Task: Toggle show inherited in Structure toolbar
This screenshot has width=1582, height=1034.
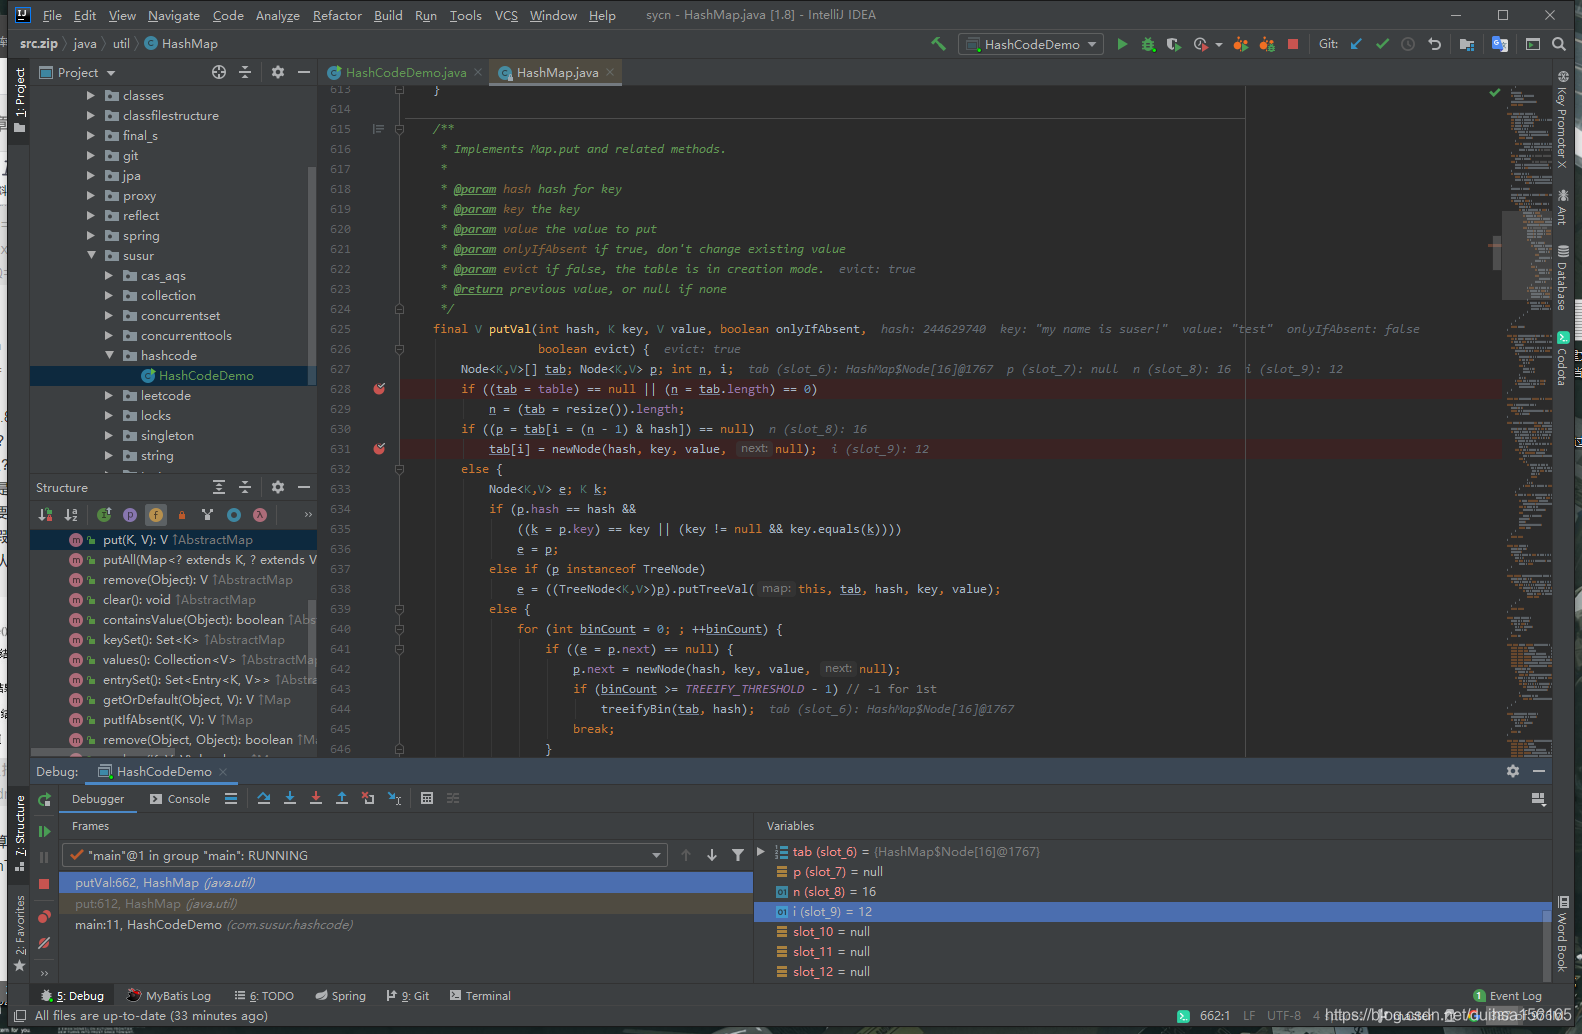Action: (104, 515)
